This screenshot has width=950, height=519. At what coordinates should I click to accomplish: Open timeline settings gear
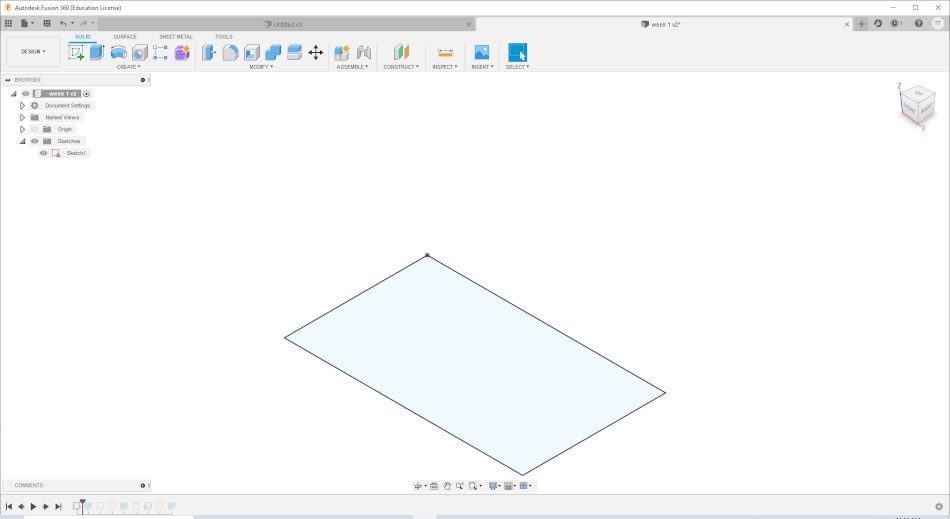pos(939,506)
